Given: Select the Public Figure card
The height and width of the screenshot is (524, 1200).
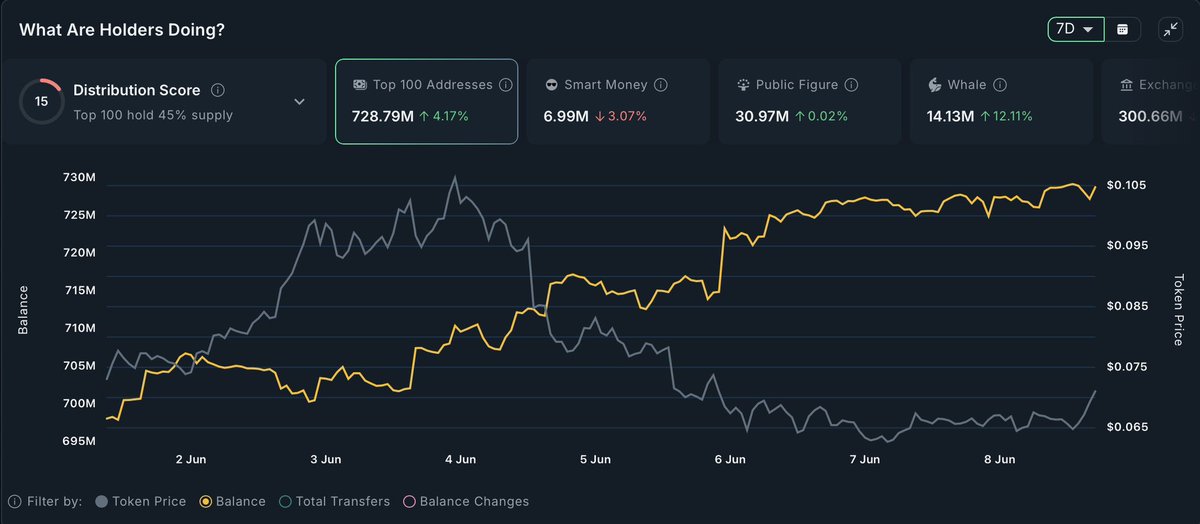Looking at the screenshot, I should coord(809,101).
